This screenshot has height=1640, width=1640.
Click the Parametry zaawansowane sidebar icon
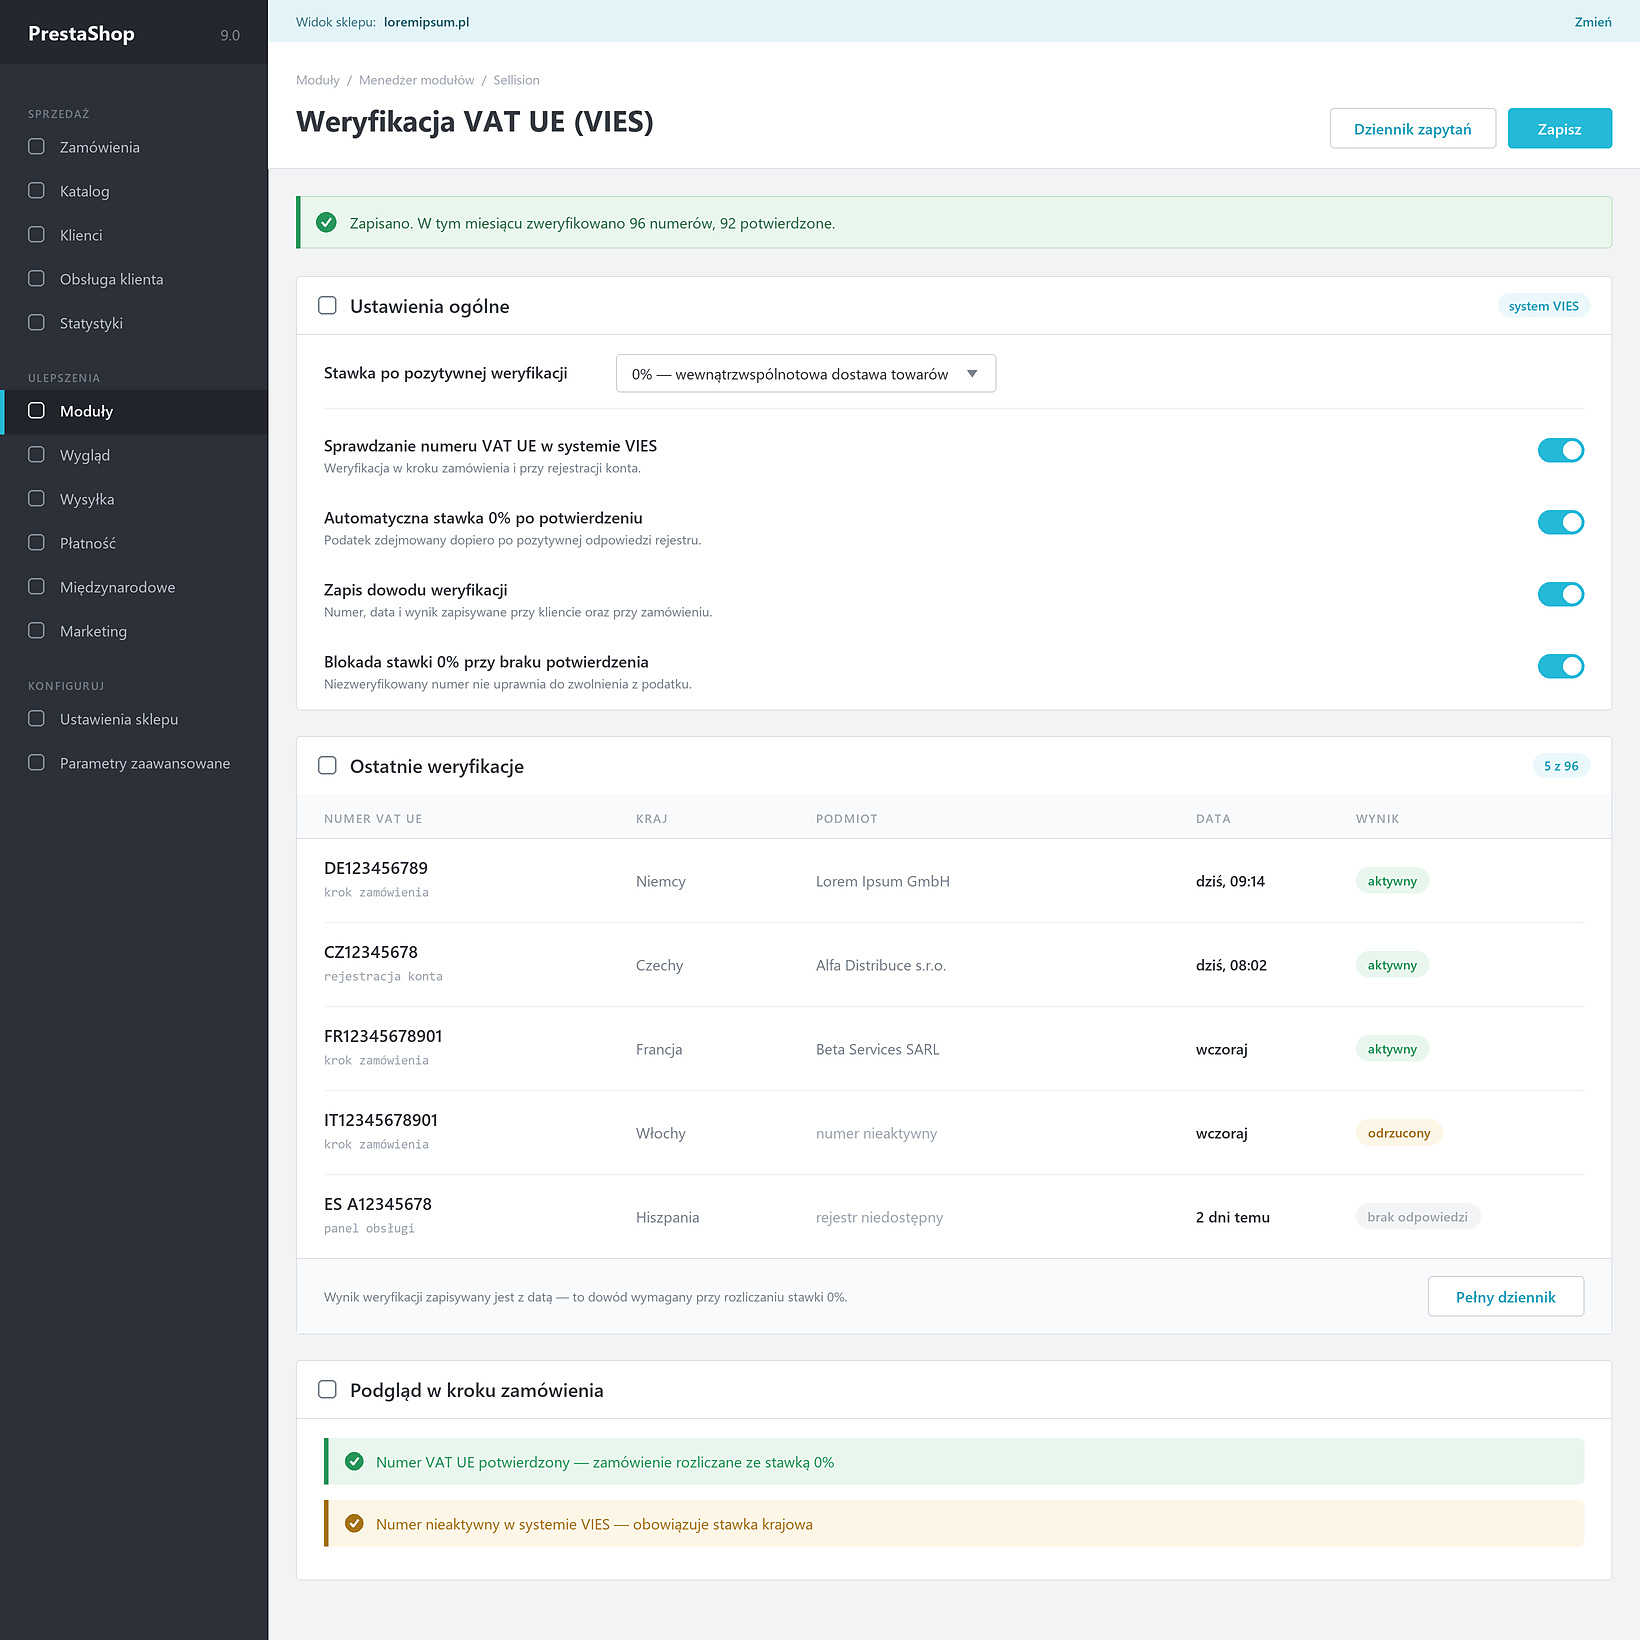(x=36, y=763)
